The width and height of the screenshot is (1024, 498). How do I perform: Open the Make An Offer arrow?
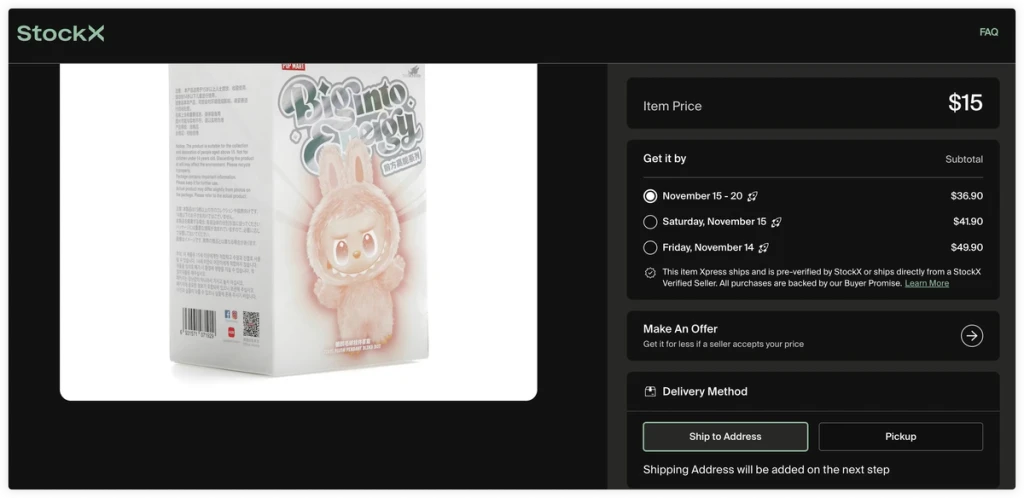[971, 335]
